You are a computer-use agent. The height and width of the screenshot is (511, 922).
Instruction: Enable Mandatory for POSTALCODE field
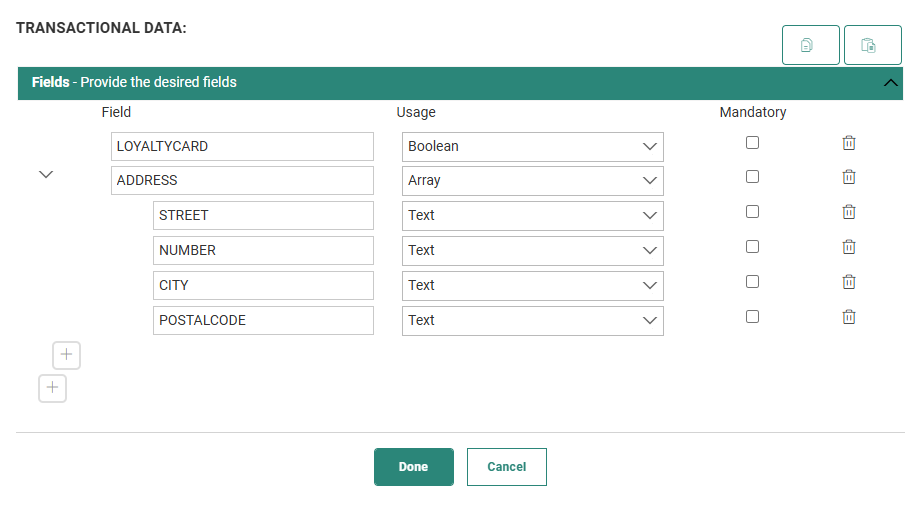point(752,317)
